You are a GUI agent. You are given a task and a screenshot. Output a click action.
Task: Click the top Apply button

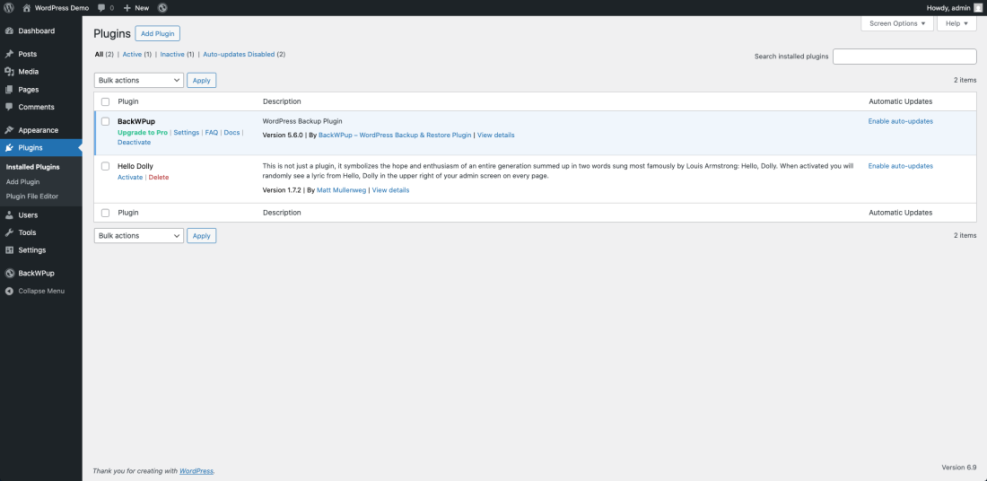coord(201,80)
